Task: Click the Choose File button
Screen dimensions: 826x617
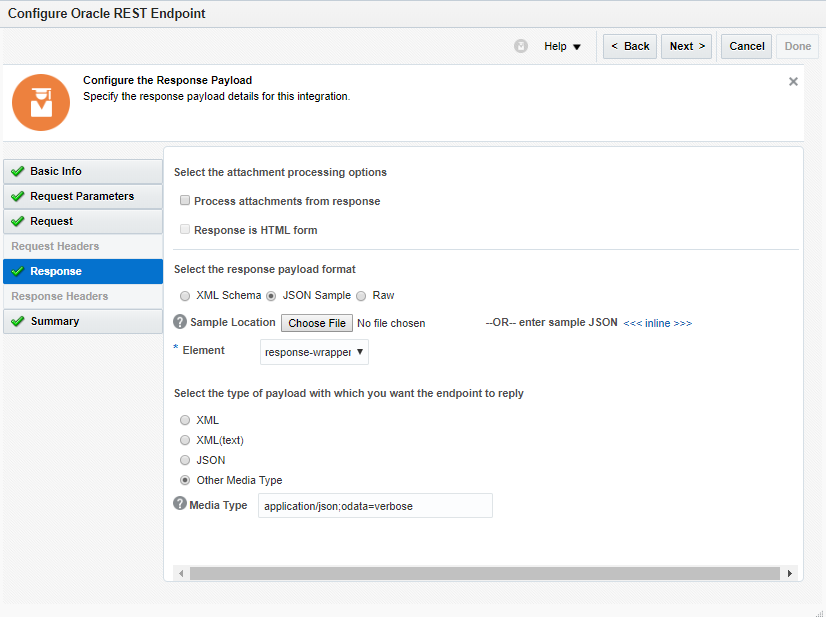Action: pyautogui.click(x=317, y=323)
